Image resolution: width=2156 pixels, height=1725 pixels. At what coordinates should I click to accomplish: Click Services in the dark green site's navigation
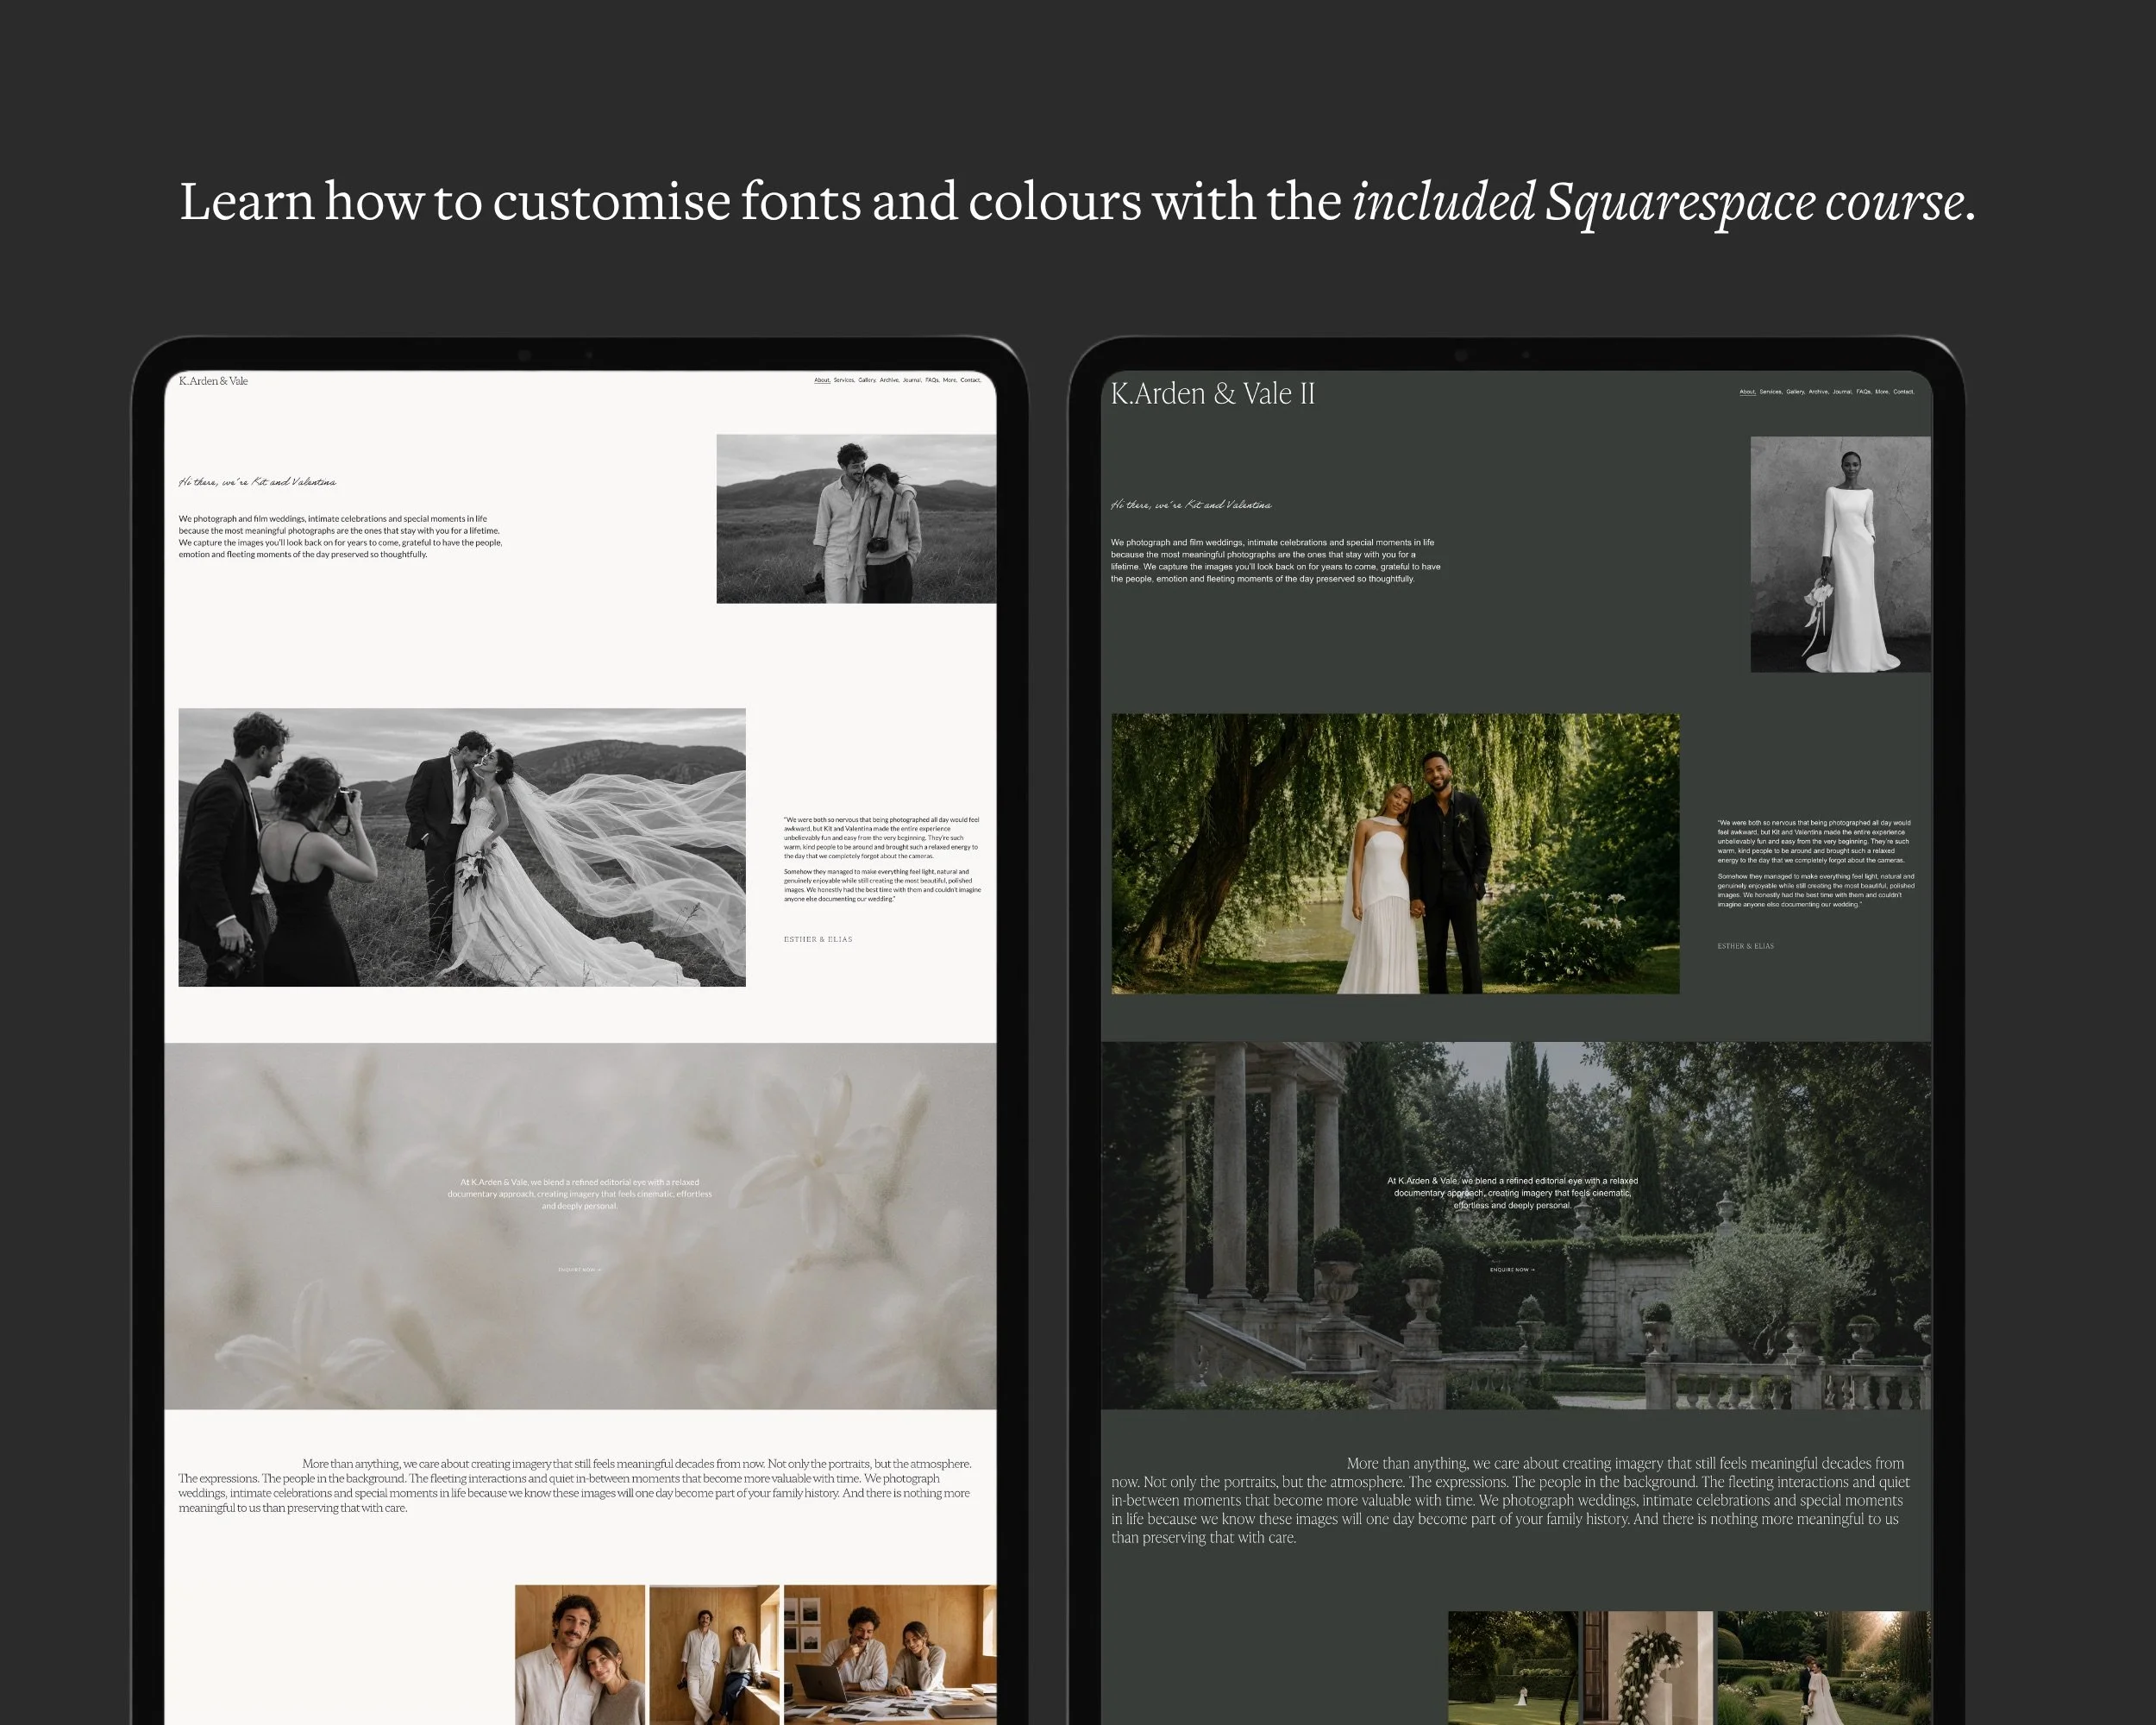(1771, 392)
